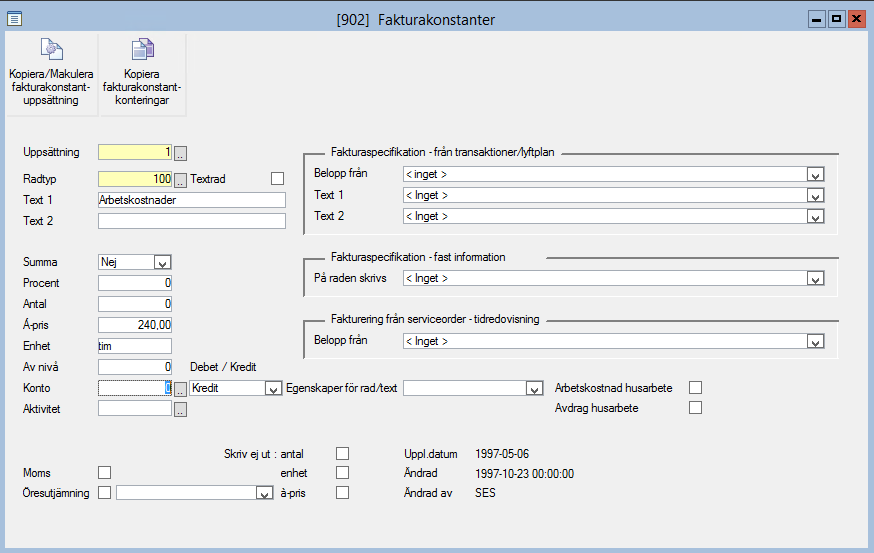Click the Antal input field
Screen dimensions: 874x553
pyautogui.click(x=135, y=304)
